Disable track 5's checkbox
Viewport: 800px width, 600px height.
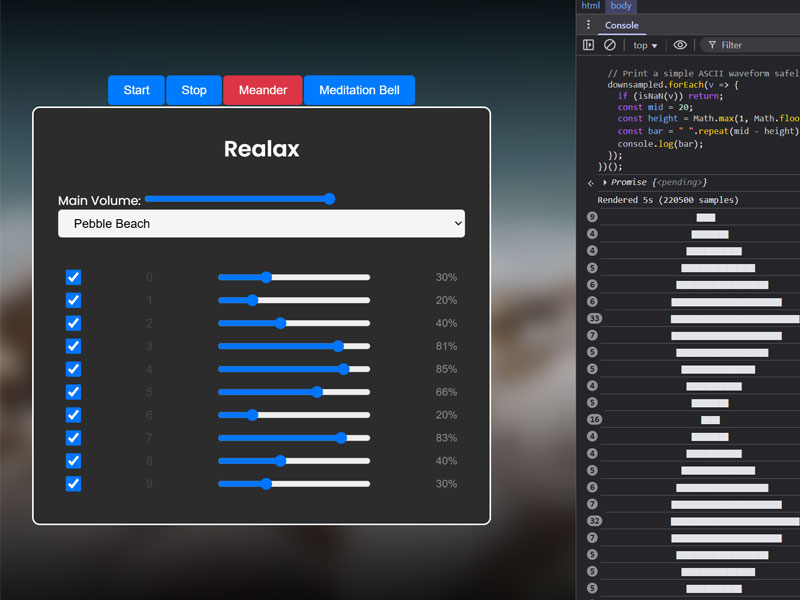(x=73, y=392)
